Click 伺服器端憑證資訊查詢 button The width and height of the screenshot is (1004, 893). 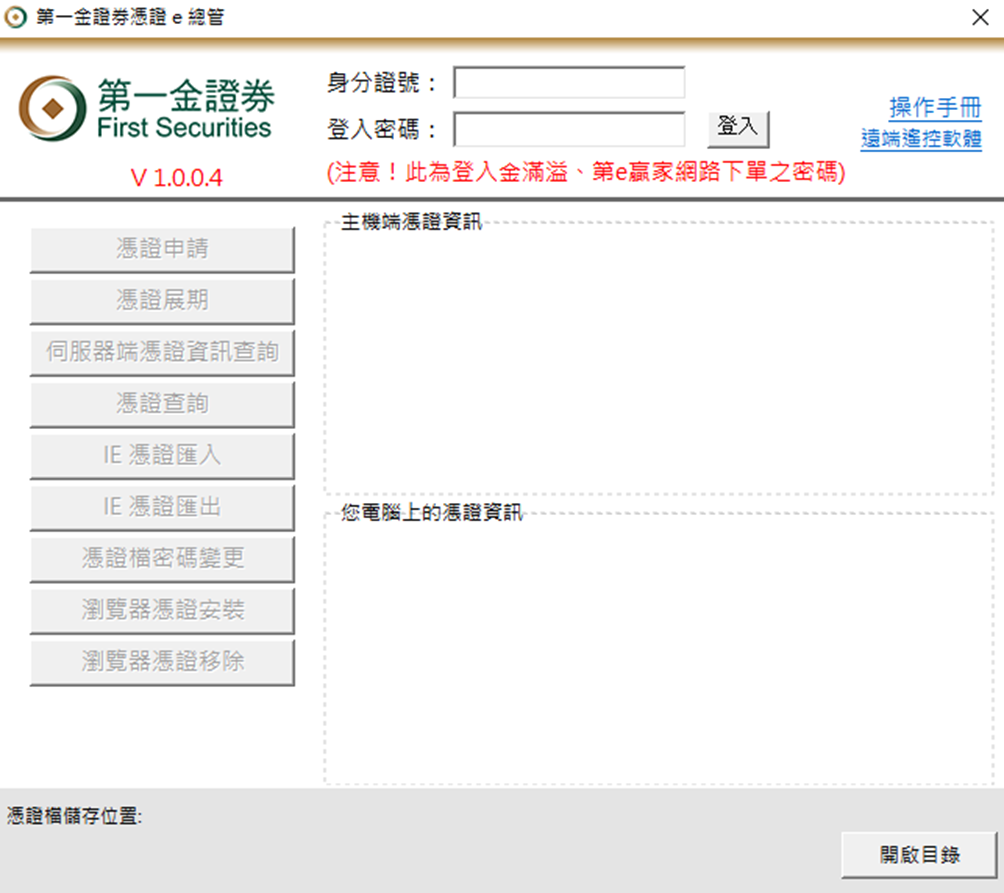(162, 352)
